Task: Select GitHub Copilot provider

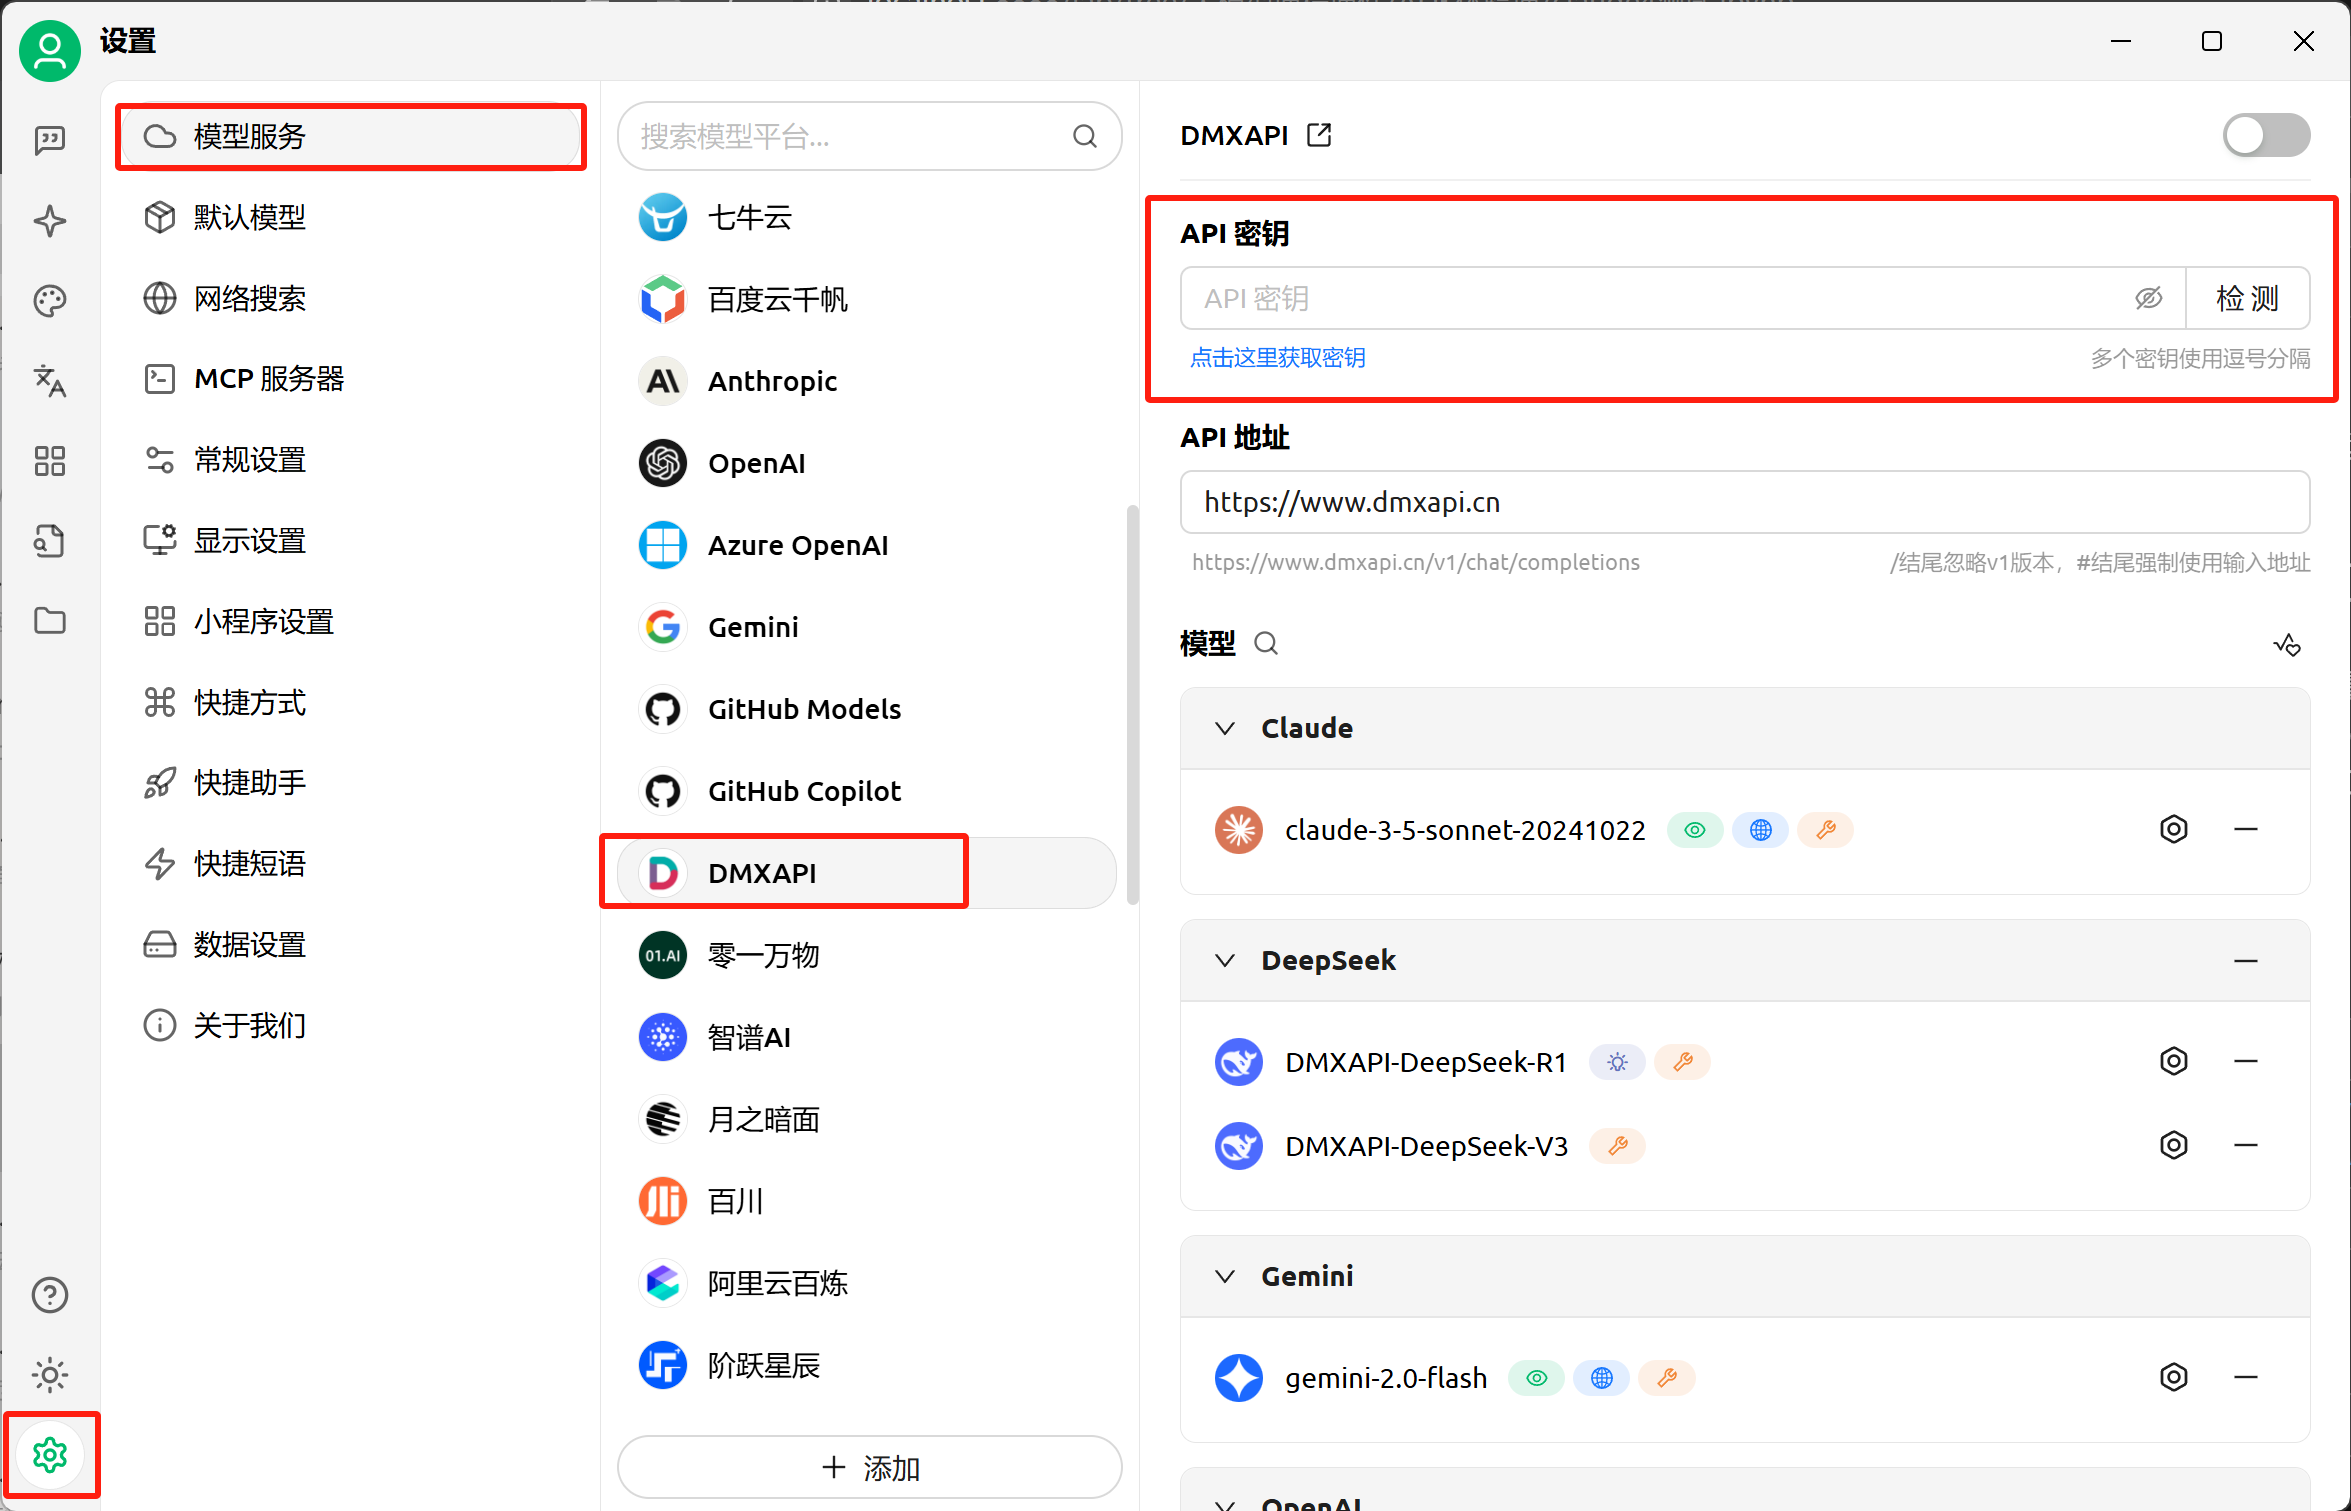Action: coord(867,792)
